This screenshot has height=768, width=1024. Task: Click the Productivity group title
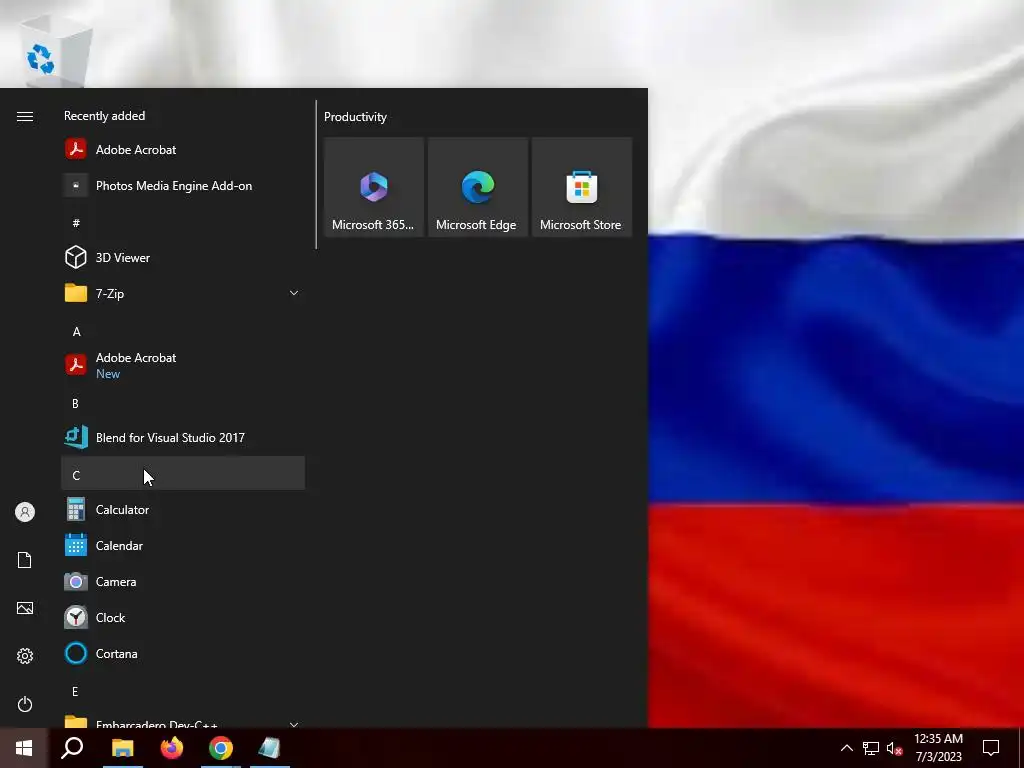(355, 117)
